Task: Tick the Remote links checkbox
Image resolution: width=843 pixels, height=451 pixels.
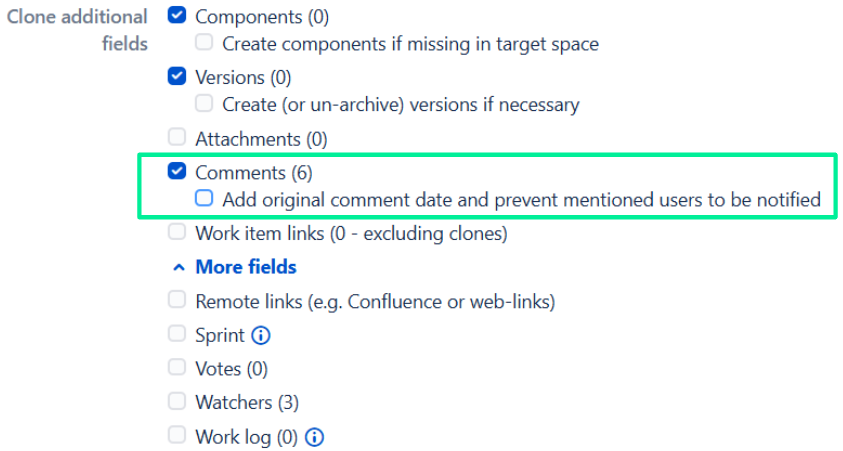Action: click(x=177, y=300)
